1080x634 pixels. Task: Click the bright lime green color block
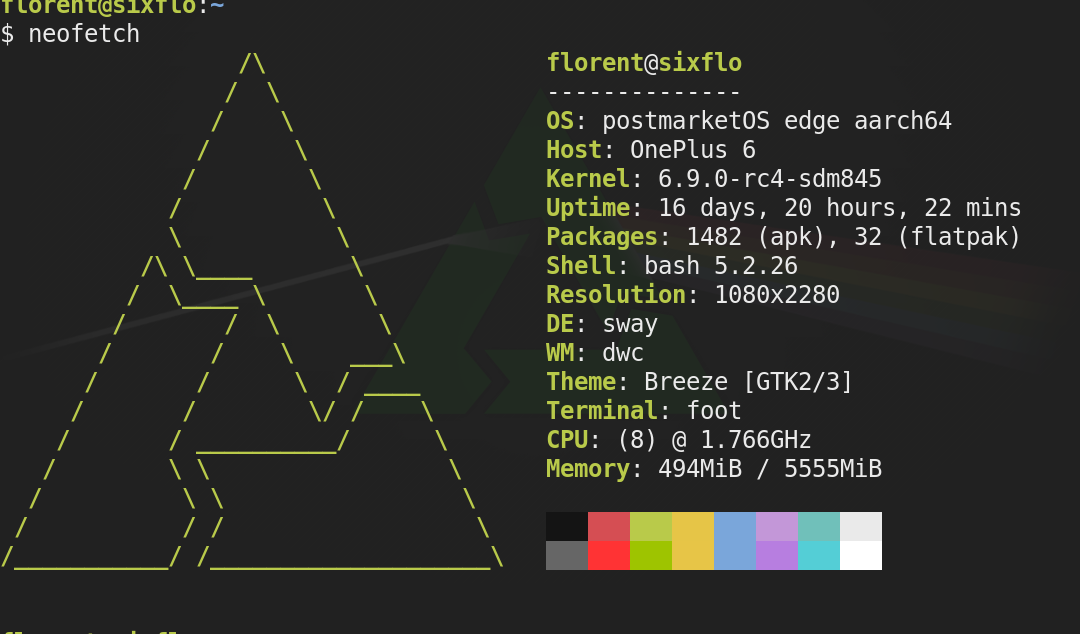pos(651,555)
